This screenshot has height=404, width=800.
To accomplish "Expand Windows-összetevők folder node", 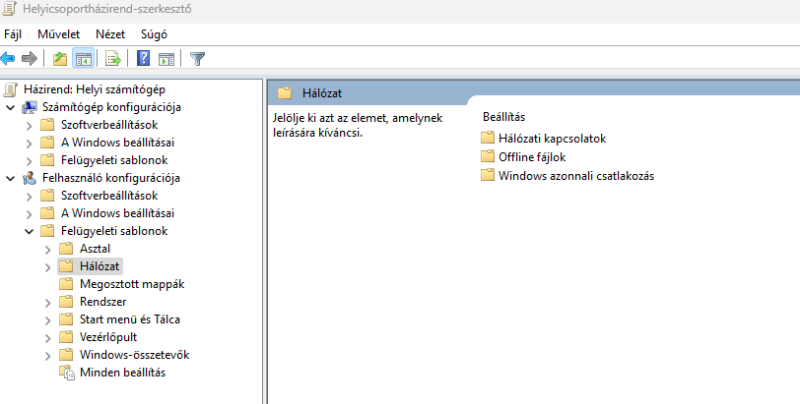I will tap(48, 356).
